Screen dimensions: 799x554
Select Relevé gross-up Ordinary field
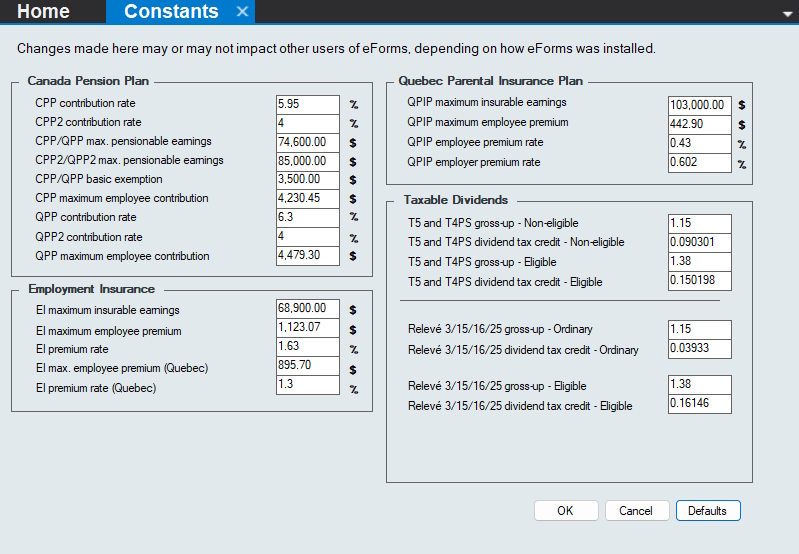700,329
